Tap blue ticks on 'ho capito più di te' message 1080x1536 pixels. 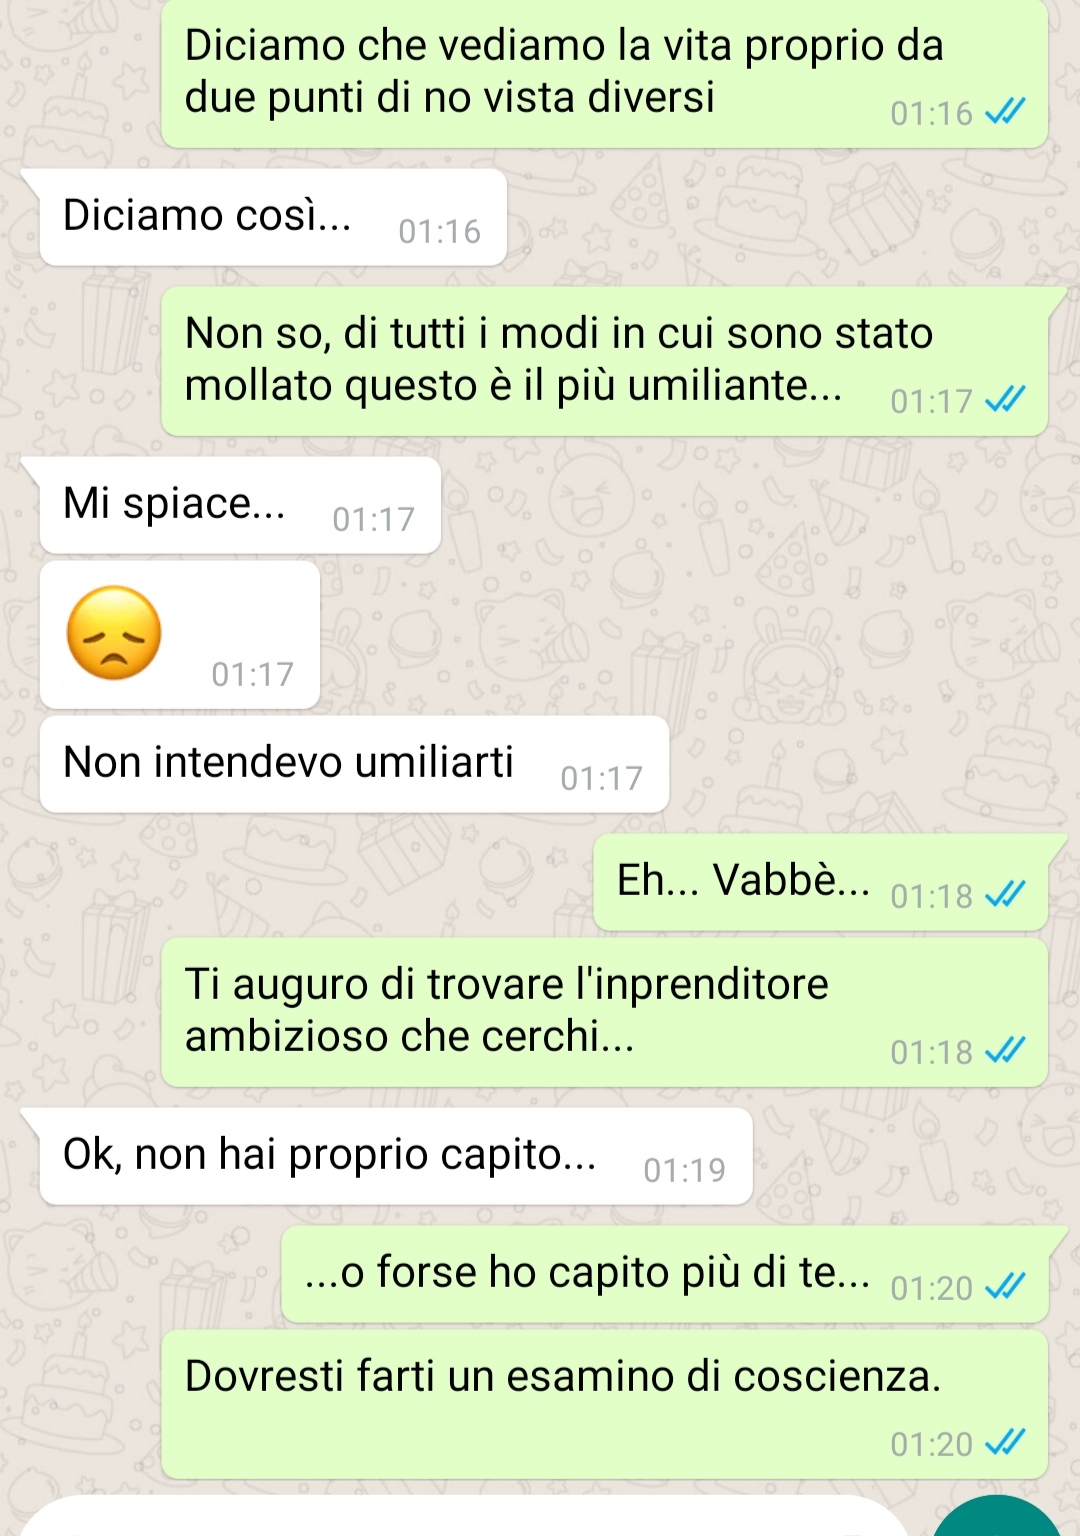[x=1005, y=1287]
